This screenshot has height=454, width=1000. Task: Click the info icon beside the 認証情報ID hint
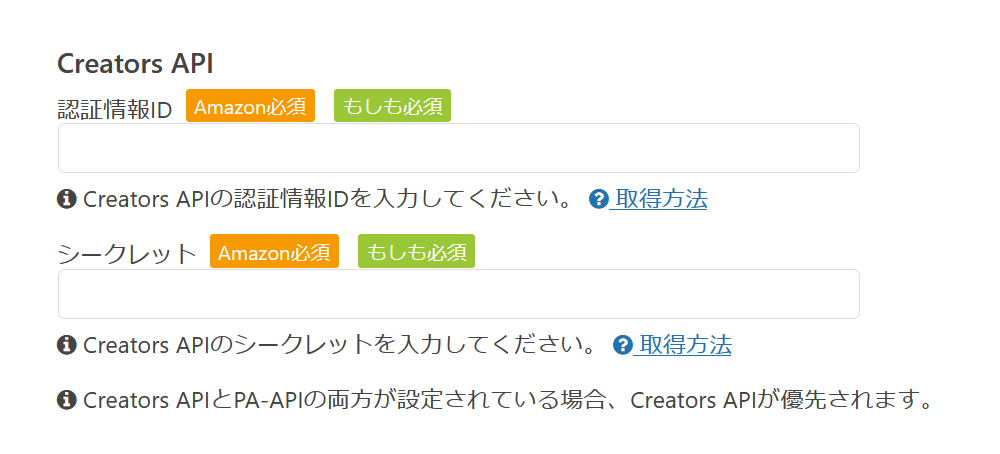pos(67,199)
